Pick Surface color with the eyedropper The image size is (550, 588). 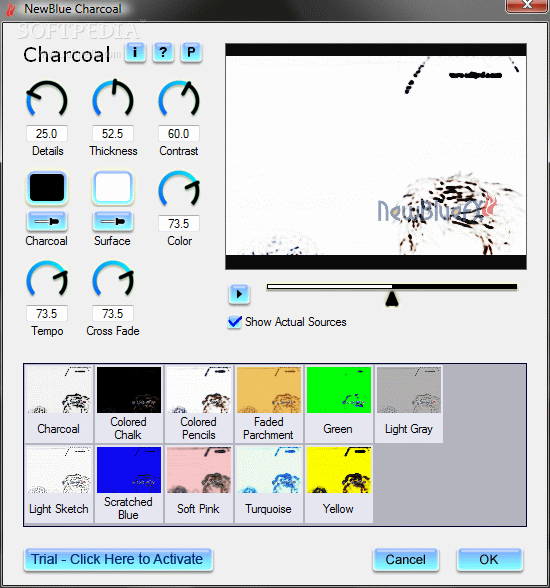[113, 221]
